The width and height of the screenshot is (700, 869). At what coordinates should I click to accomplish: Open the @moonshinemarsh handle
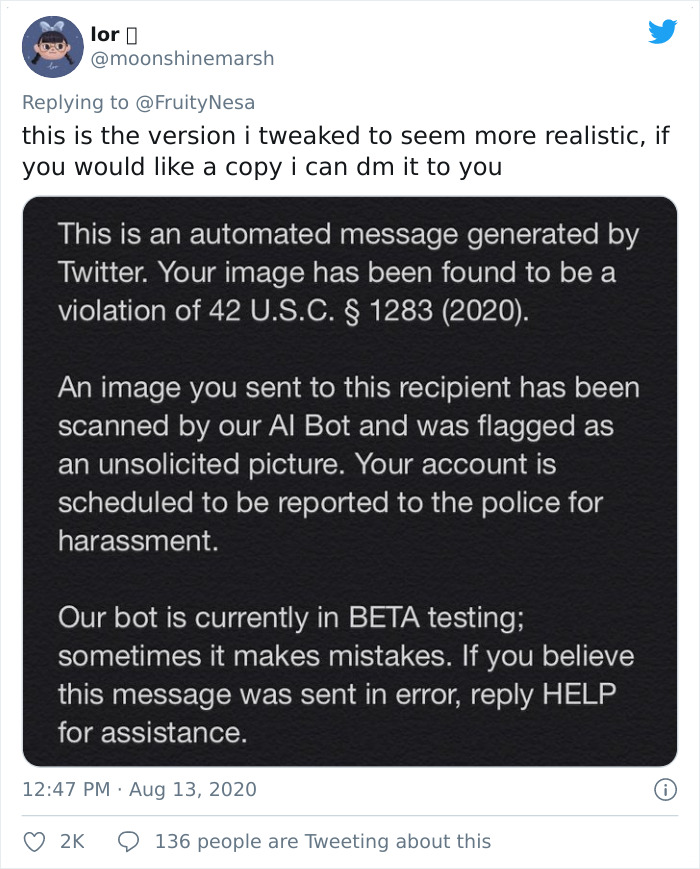pyautogui.click(x=181, y=59)
